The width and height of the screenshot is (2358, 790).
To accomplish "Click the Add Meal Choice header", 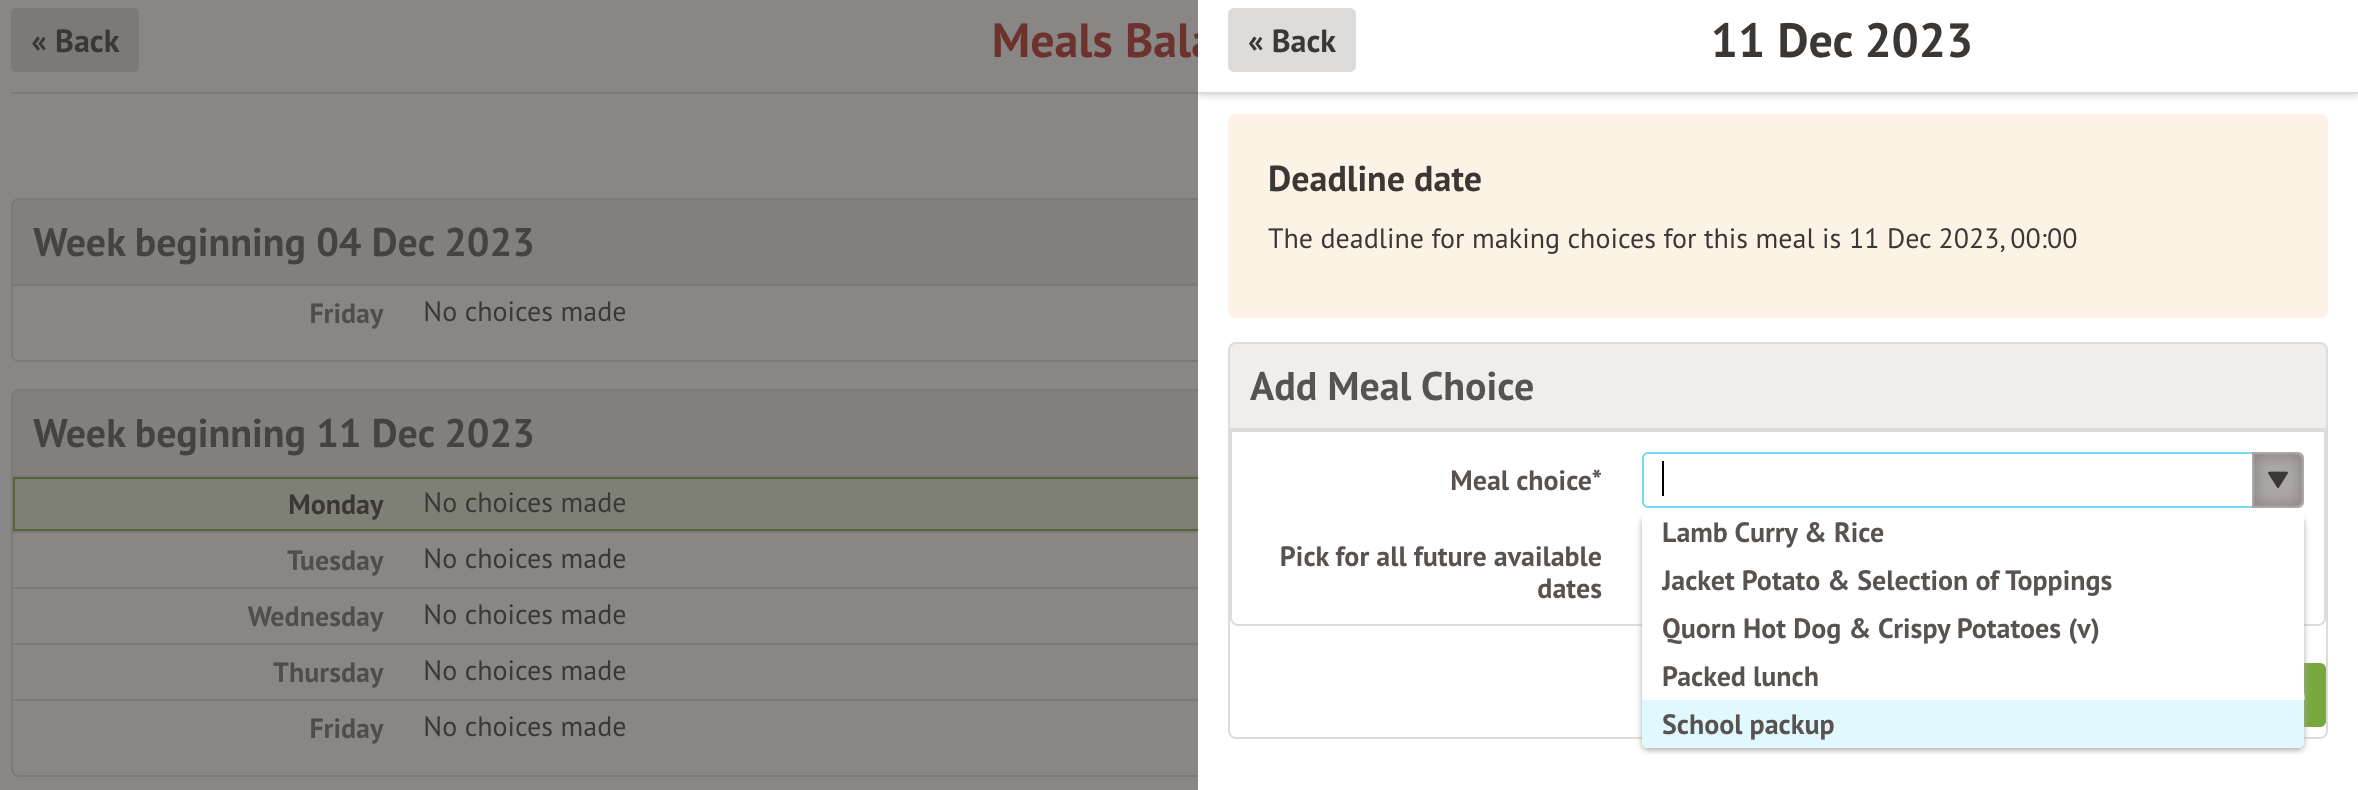I will [1391, 387].
